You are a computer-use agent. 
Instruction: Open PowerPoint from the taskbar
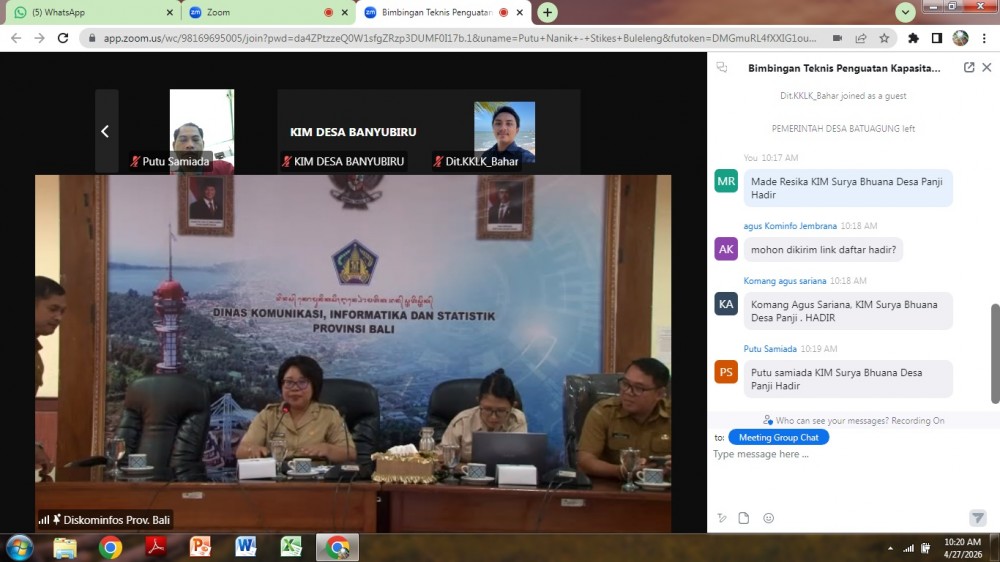pos(201,547)
